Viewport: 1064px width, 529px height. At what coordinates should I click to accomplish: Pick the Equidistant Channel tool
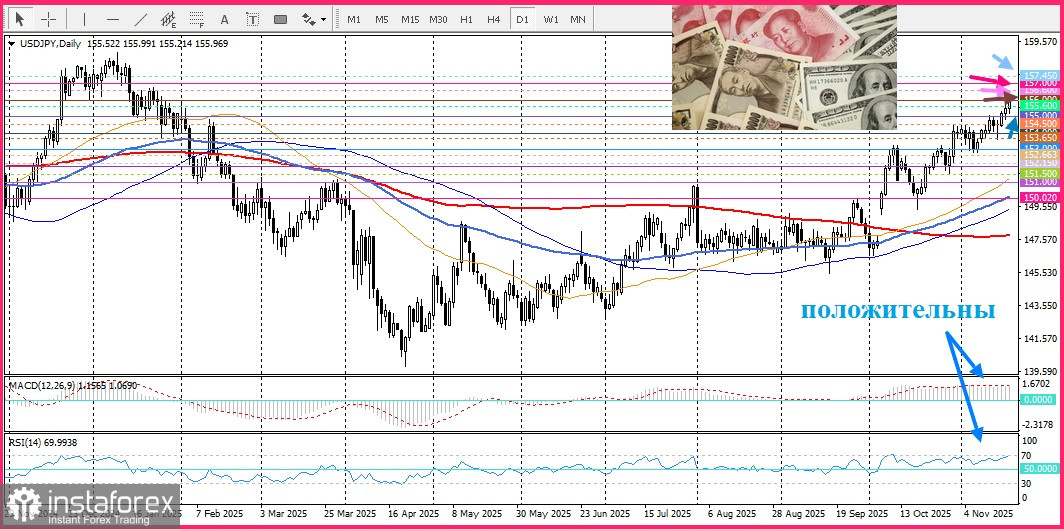coord(169,19)
